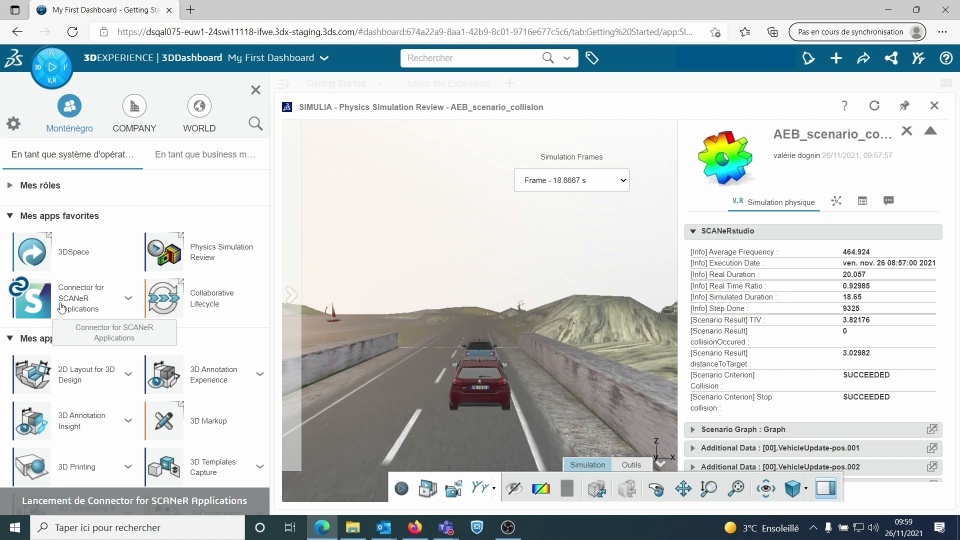Click the notifications flag icon in header

click(x=808, y=58)
